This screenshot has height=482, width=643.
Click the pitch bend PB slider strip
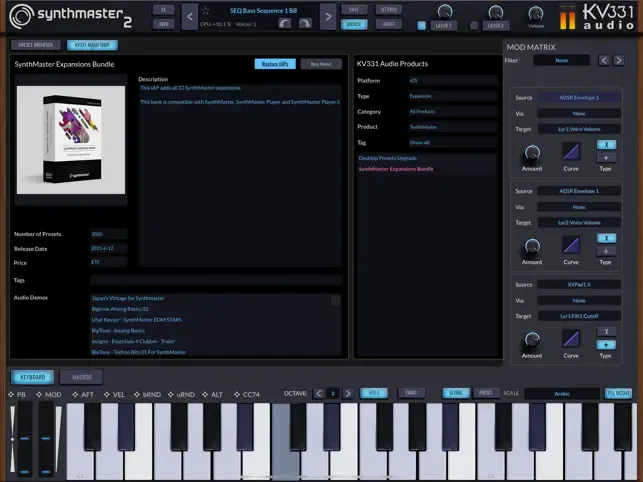[x=24, y=439]
